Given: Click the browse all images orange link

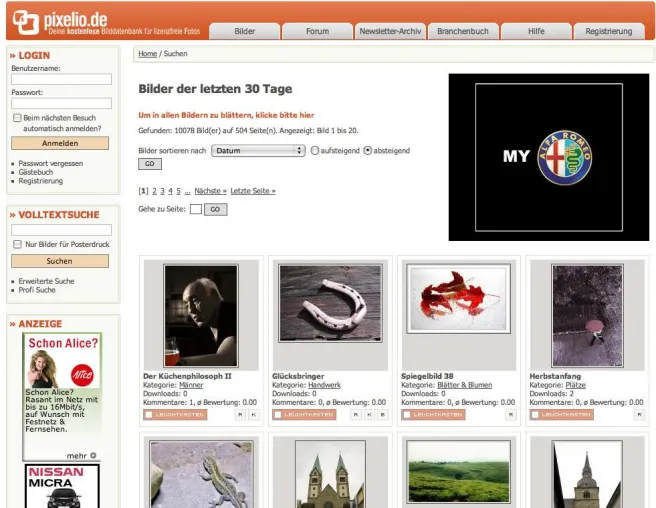Looking at the screenshot, I should click(226, 115).
